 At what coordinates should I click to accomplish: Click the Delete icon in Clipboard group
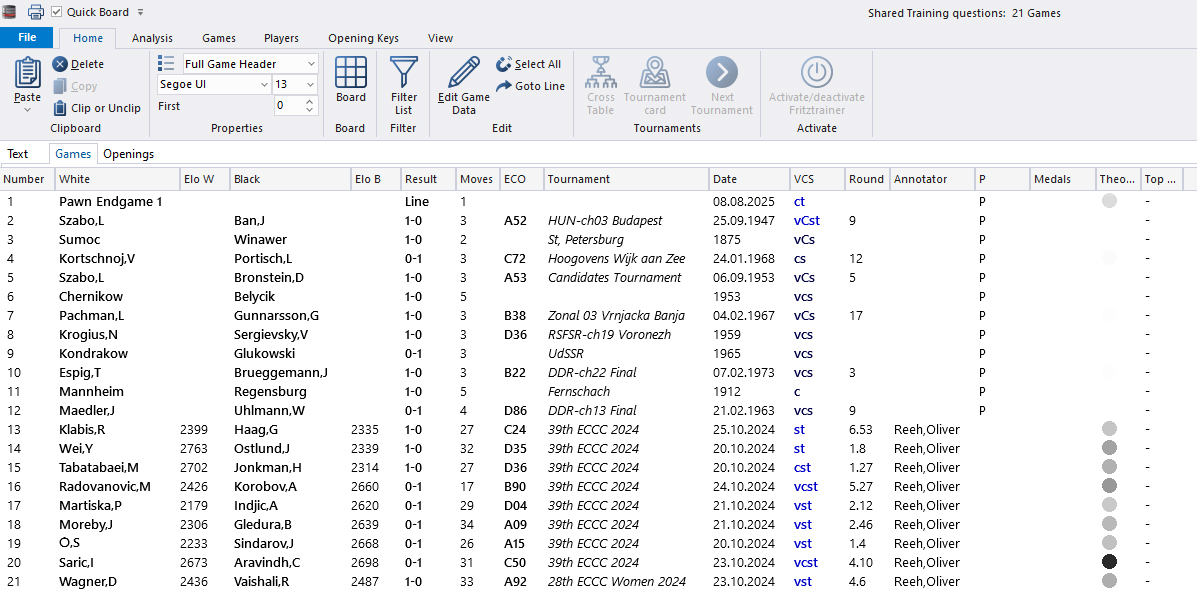pos(60,64)
